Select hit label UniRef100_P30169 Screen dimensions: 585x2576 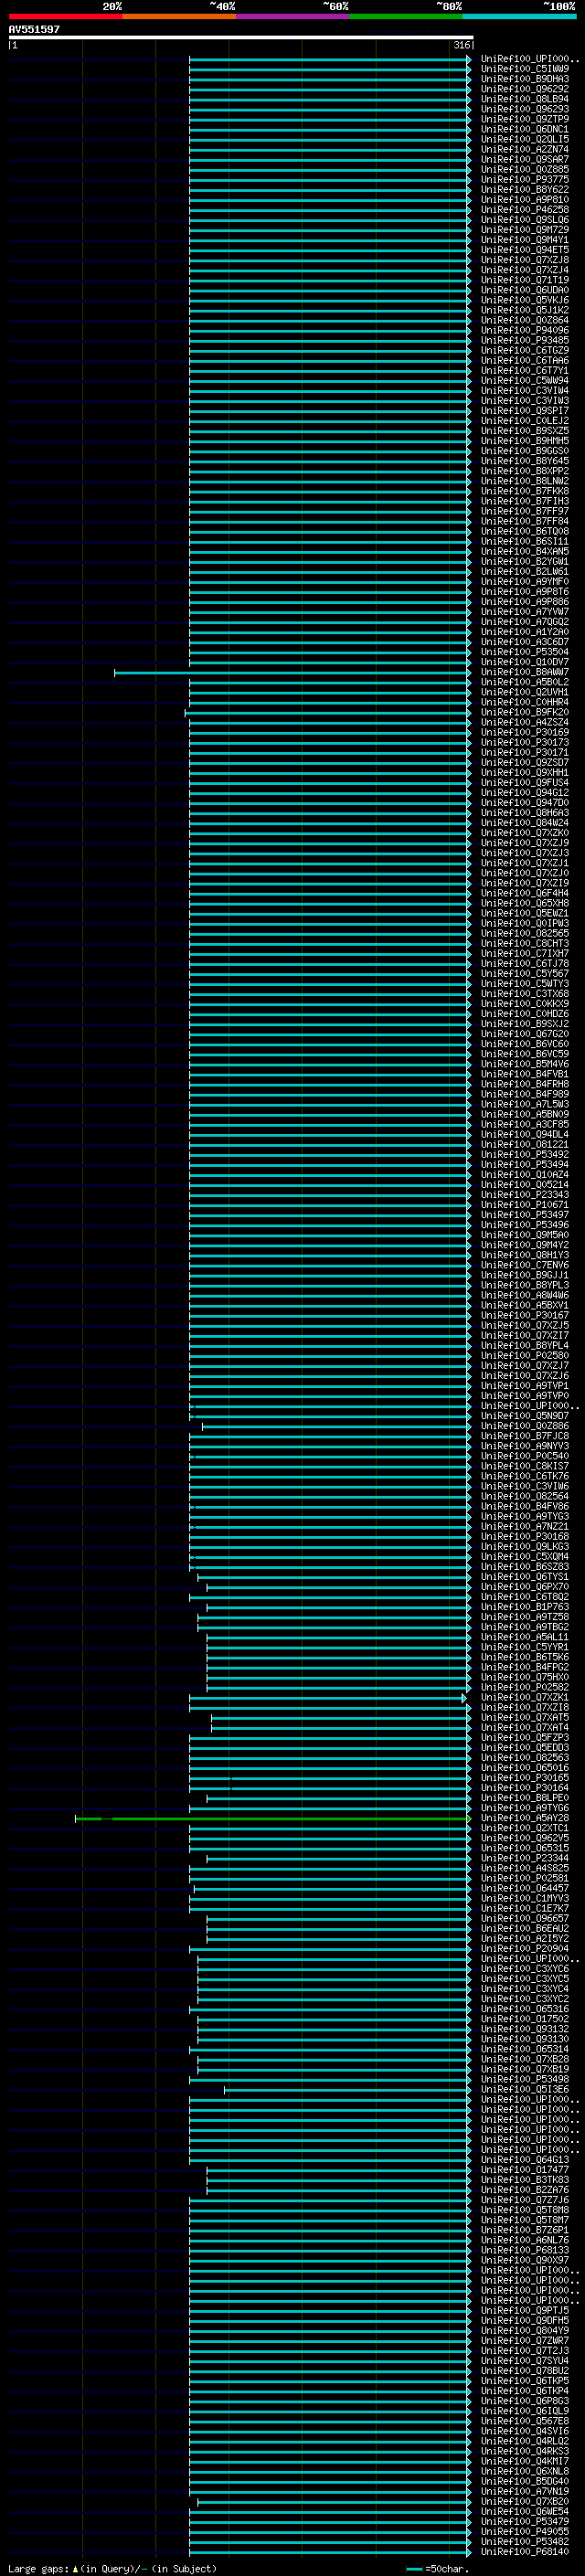pyautogui.click(x=525, y=732)
